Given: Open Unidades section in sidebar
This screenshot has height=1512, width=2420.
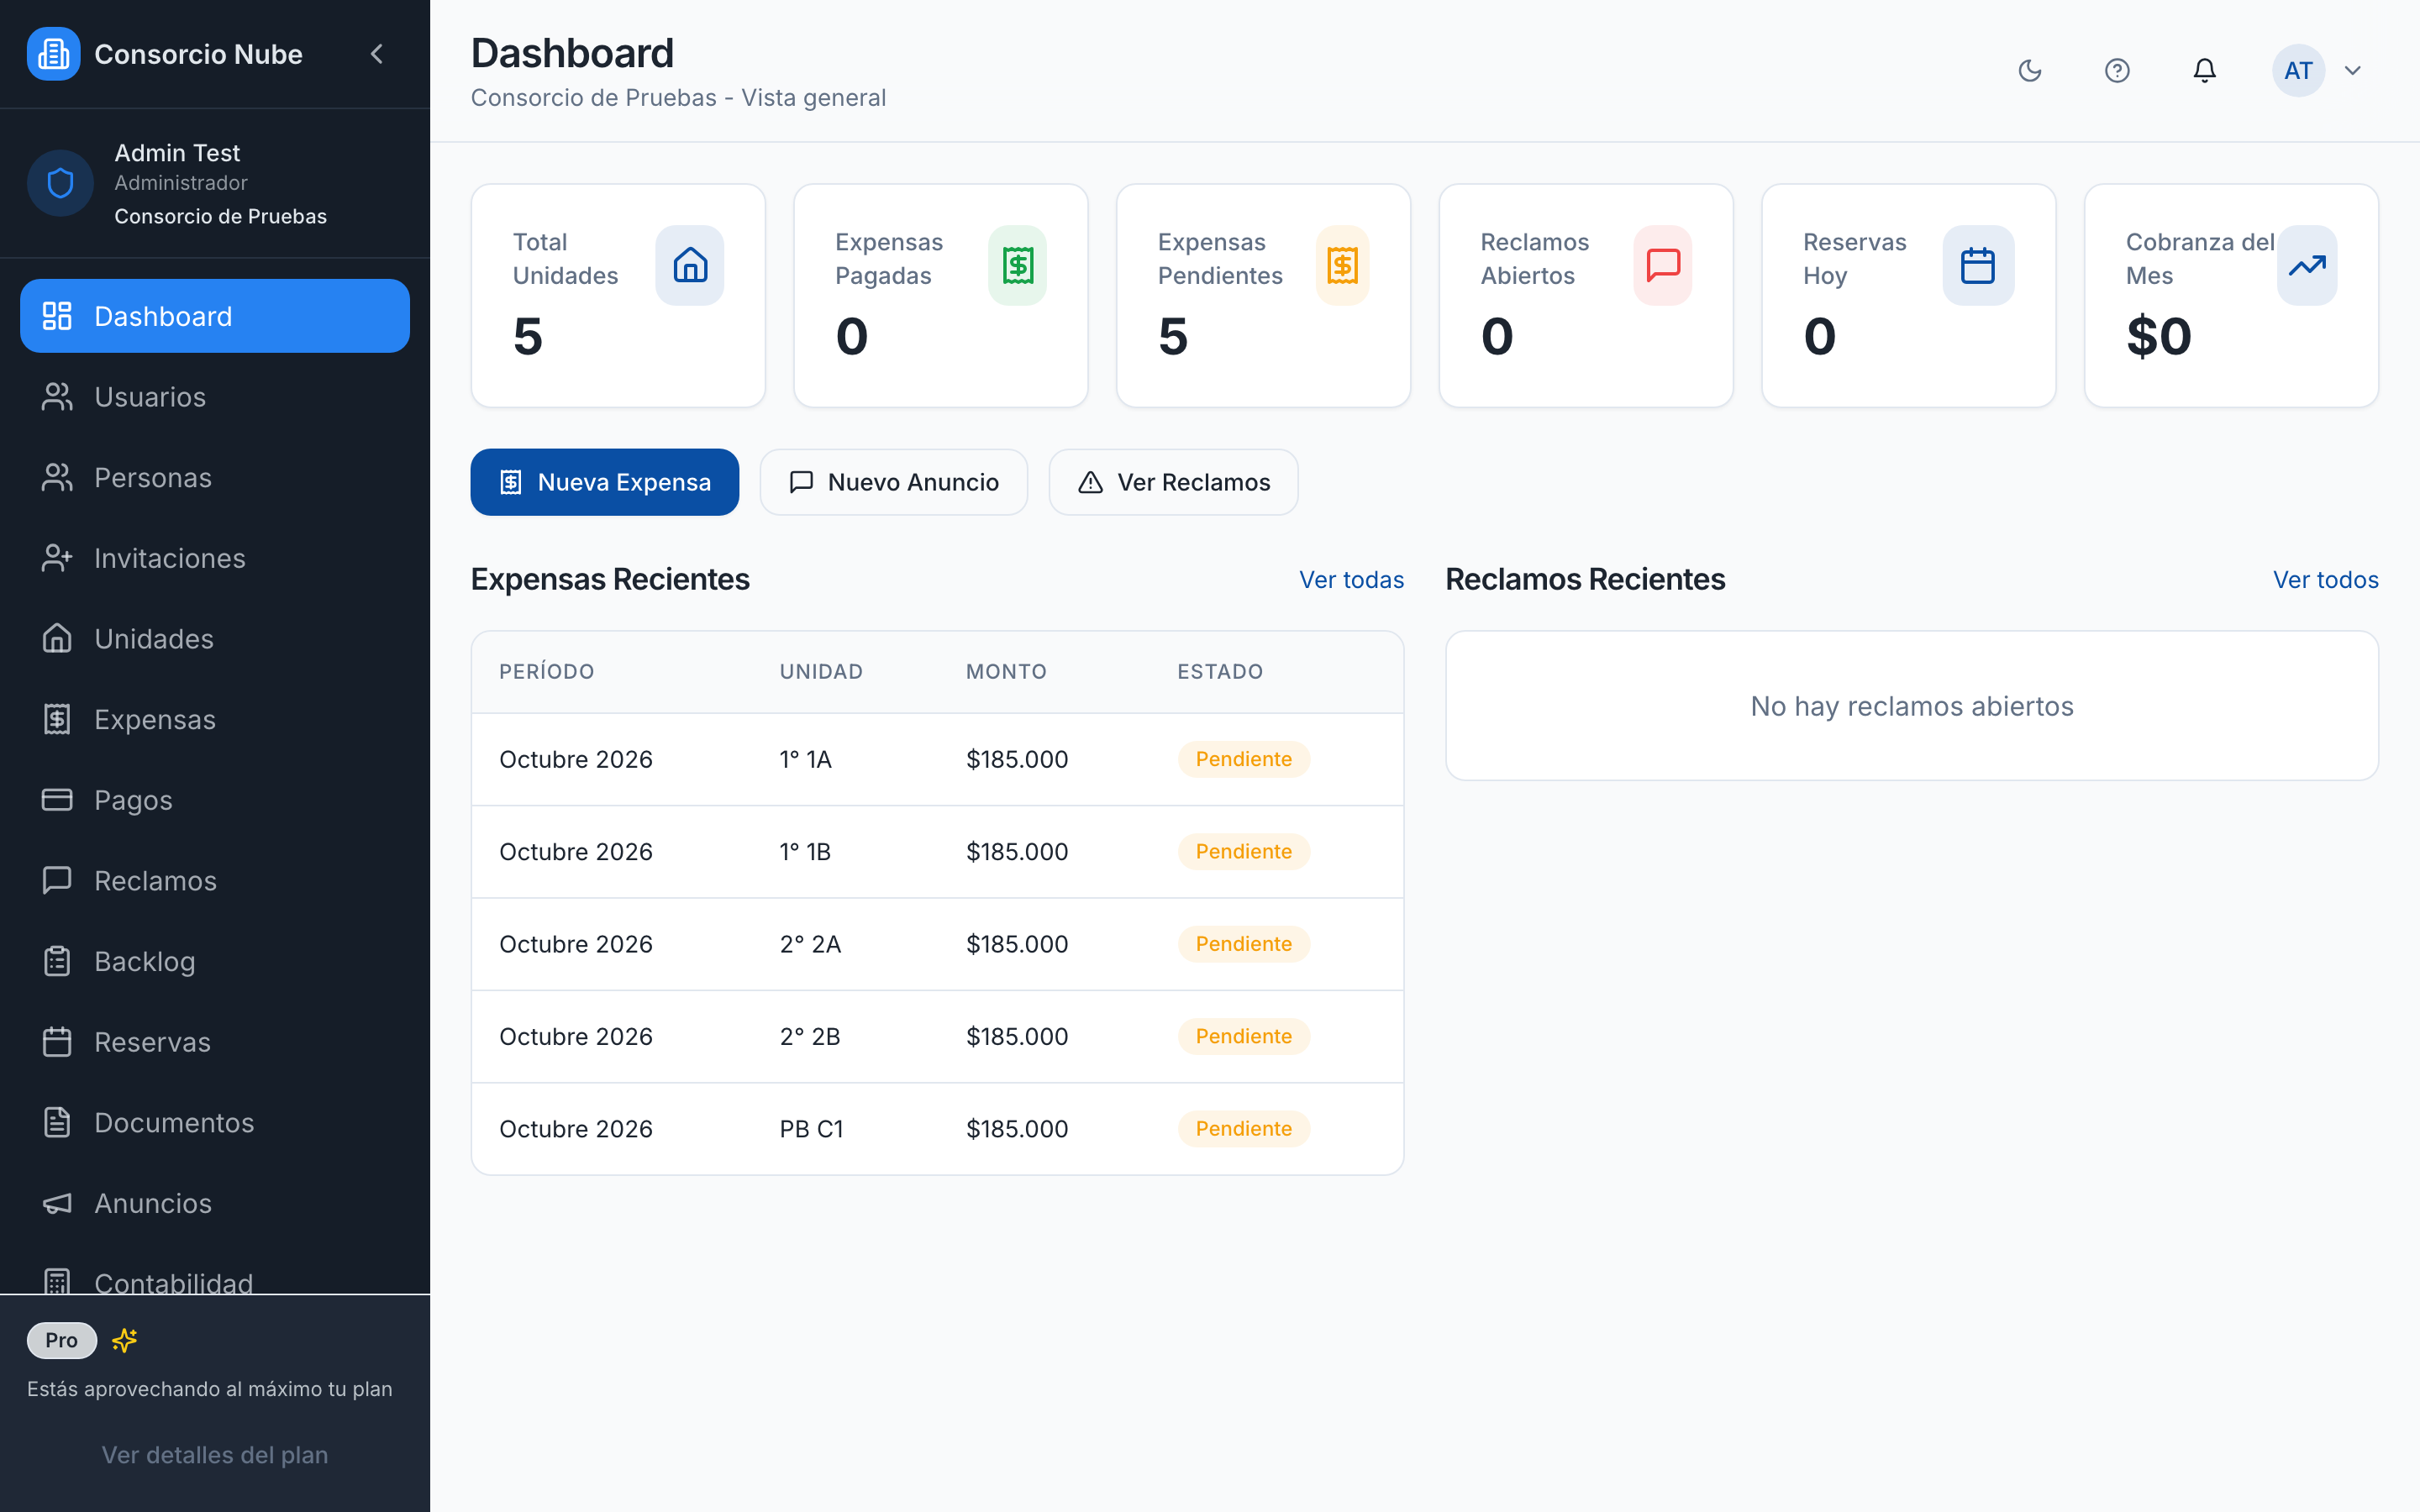Looking at the screenshot, I should coord(215,639).
